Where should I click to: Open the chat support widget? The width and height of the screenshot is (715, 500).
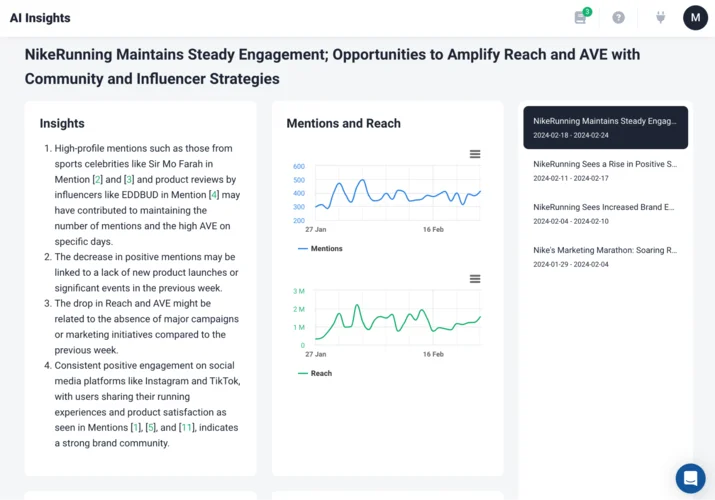pos(690,477)
